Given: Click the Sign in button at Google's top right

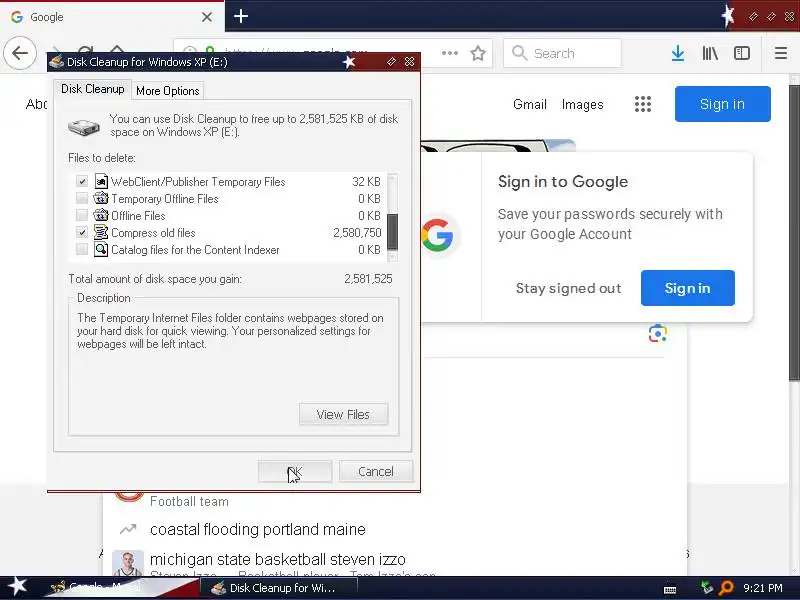Looking at the screenshot, I should point(722,104).
